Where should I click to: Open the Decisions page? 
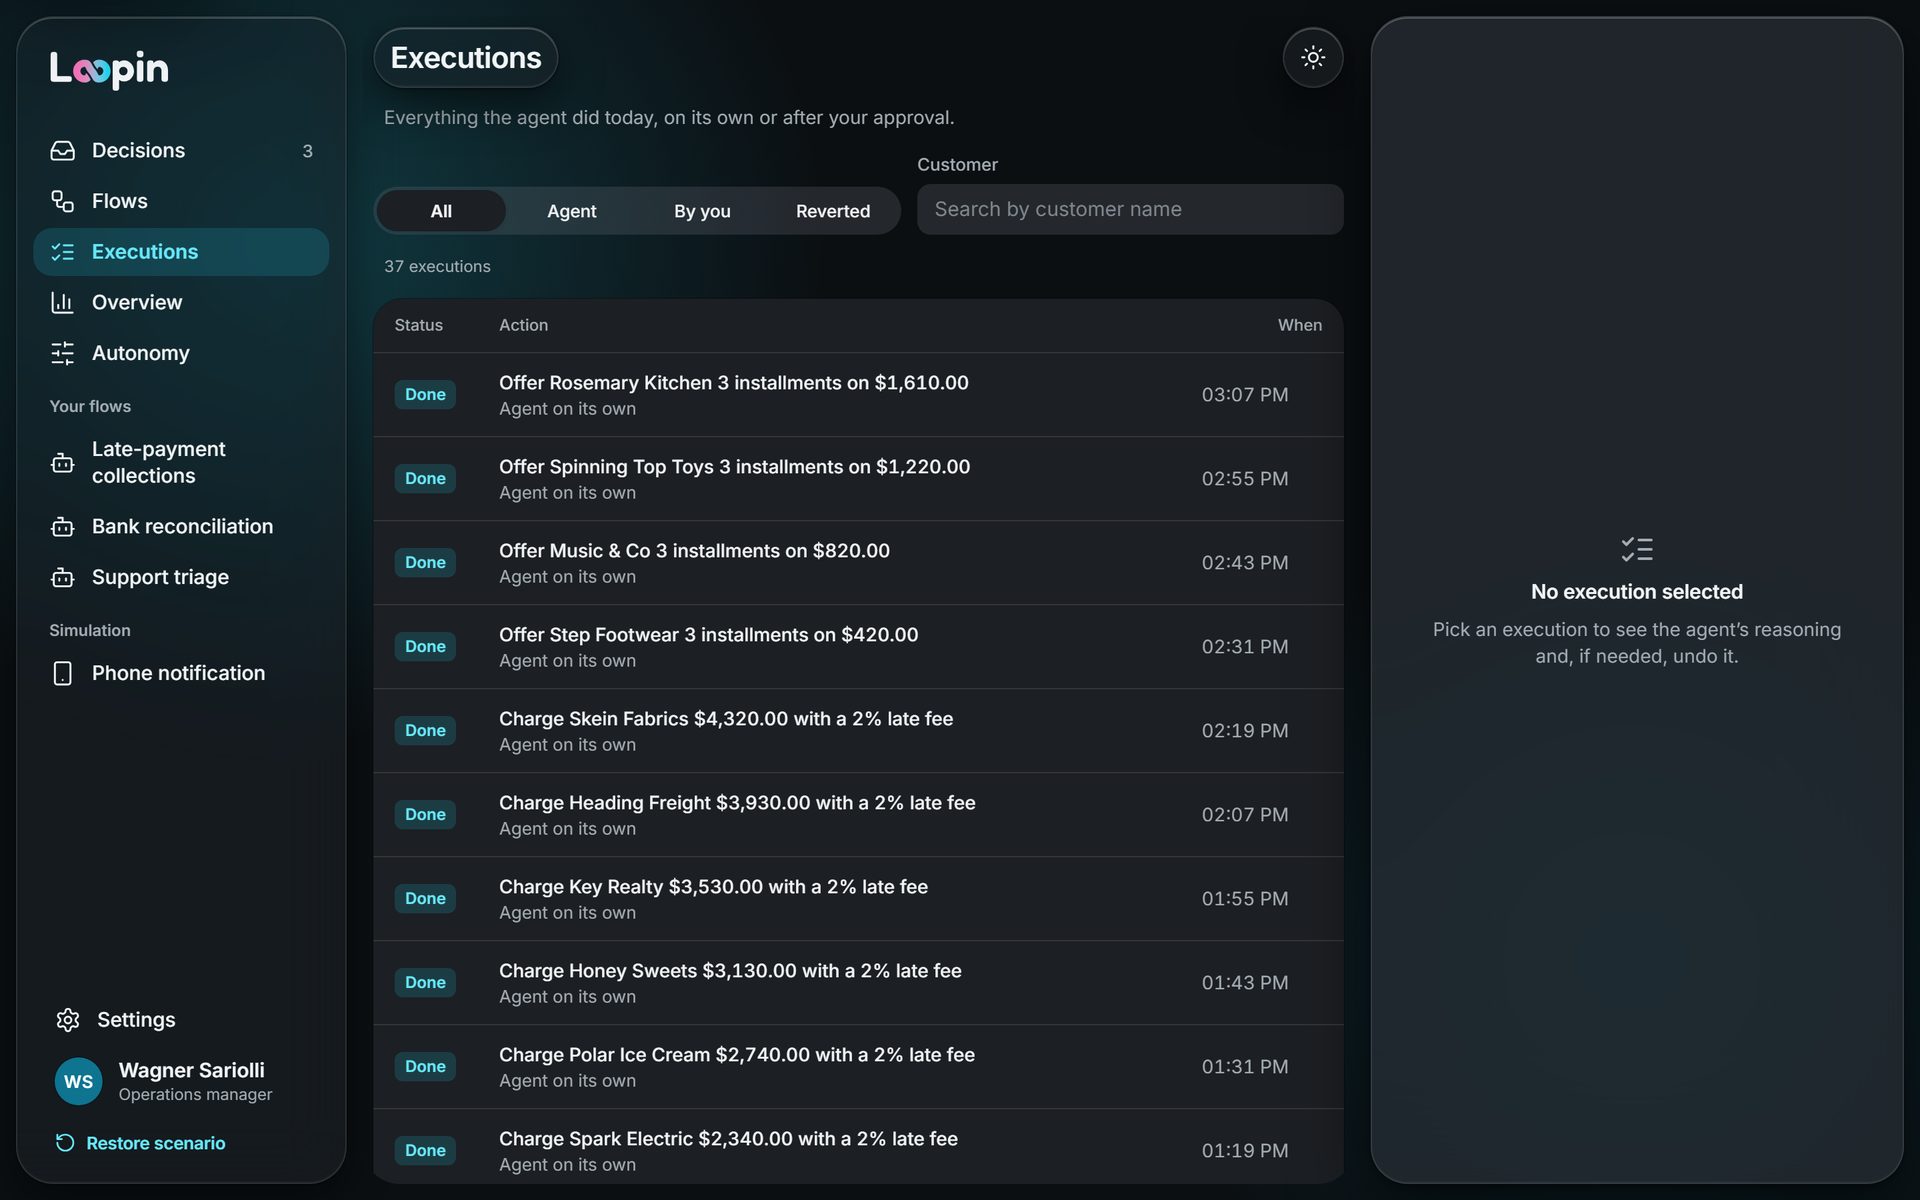pos(181,150)
